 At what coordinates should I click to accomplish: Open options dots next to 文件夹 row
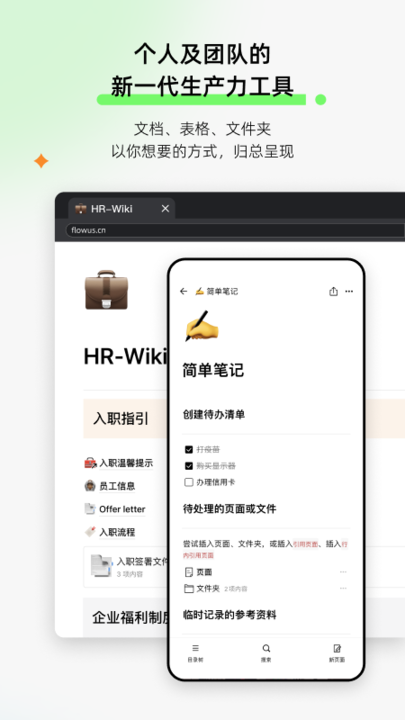pyautogui.click(x=343, y=588)
